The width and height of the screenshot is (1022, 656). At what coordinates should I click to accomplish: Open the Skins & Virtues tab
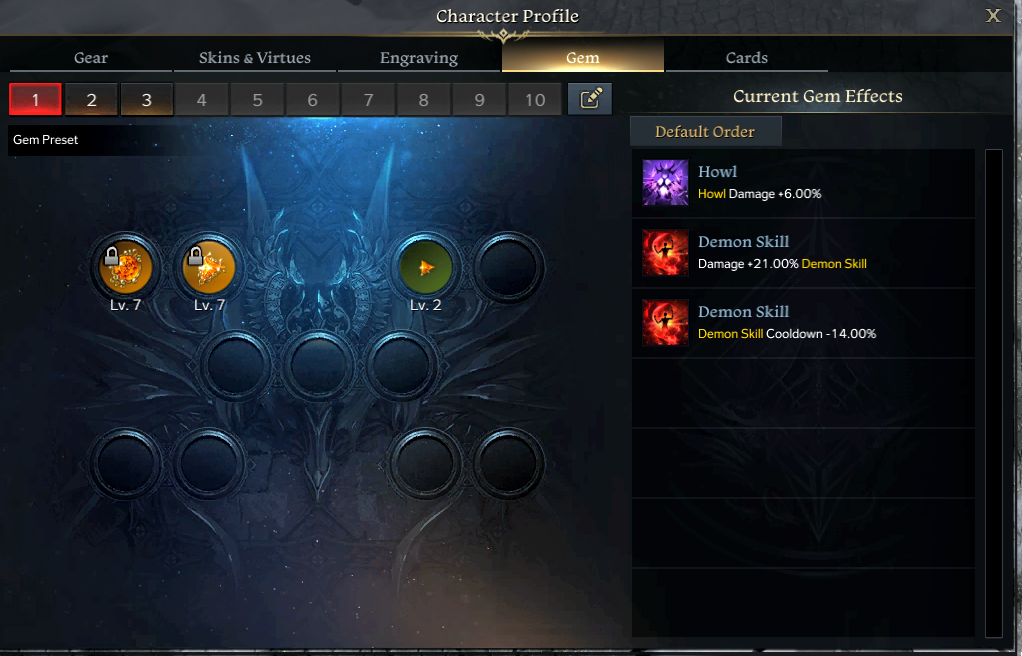click(255, 57)
